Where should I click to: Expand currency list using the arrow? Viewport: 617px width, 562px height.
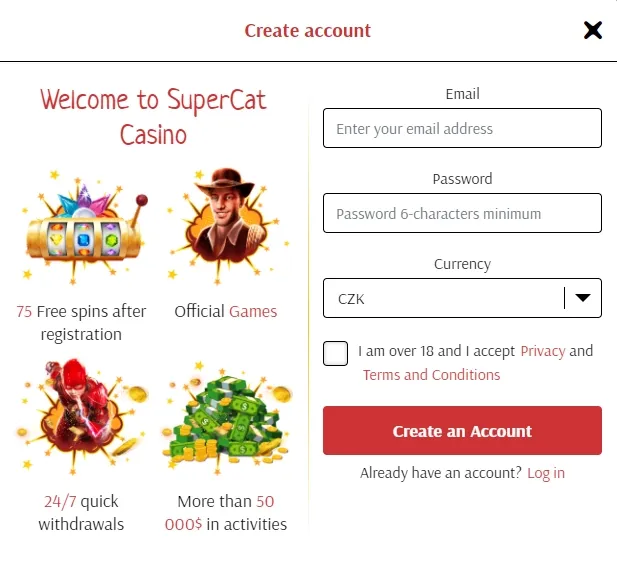pos(583,298)
